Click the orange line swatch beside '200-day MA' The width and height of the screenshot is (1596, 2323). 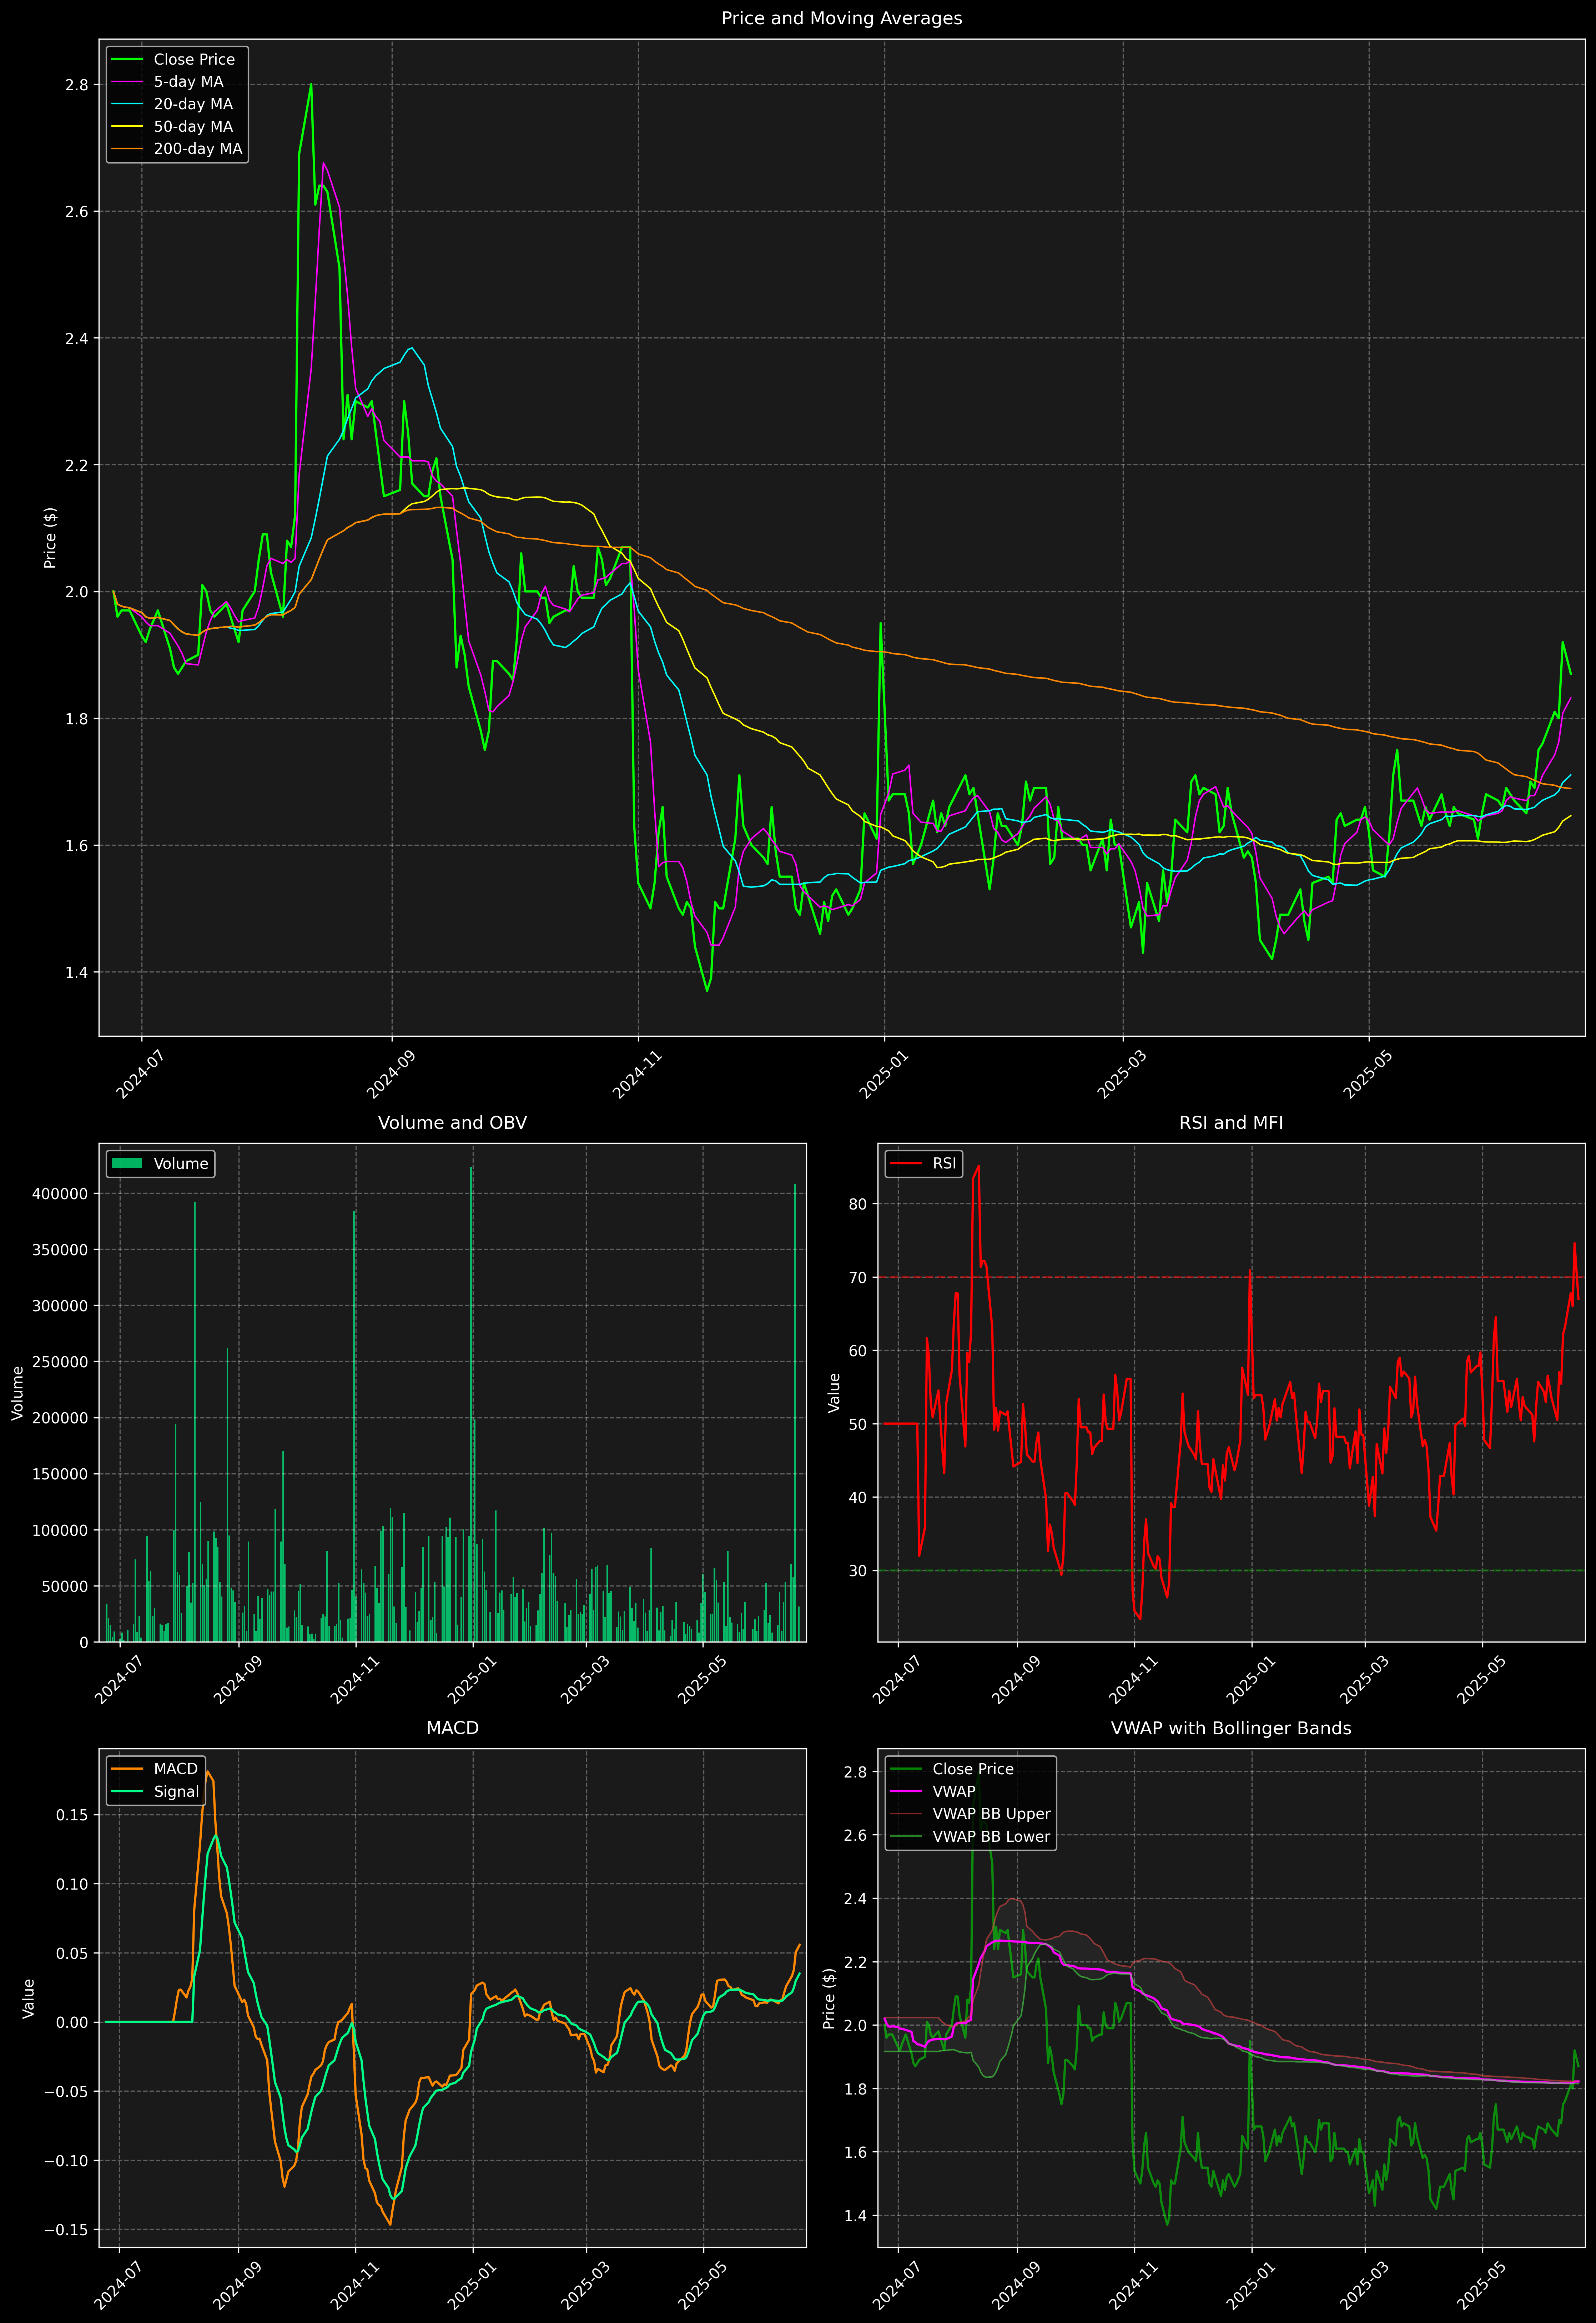127,149
